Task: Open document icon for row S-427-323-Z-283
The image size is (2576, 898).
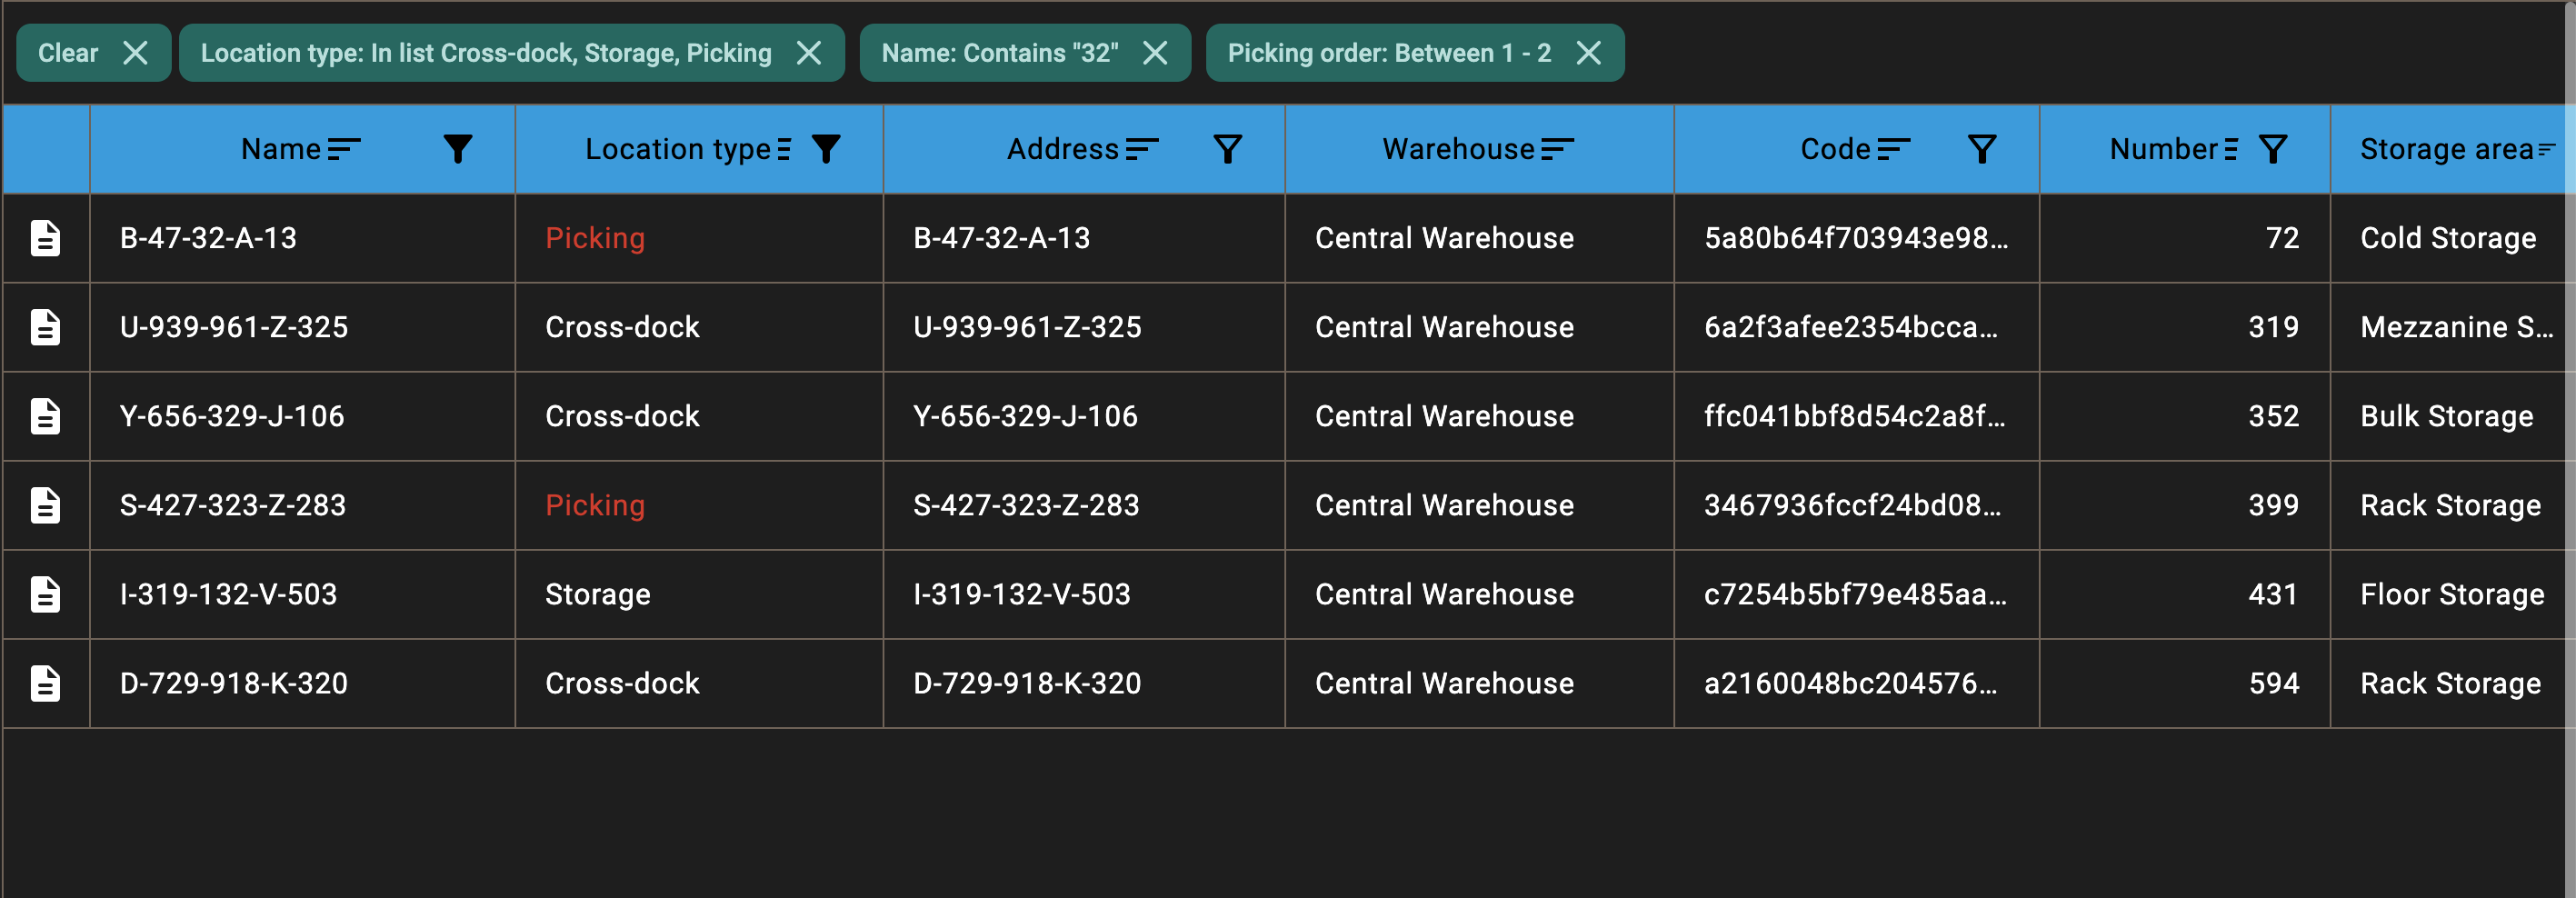Action: click(x=45, y=505)
